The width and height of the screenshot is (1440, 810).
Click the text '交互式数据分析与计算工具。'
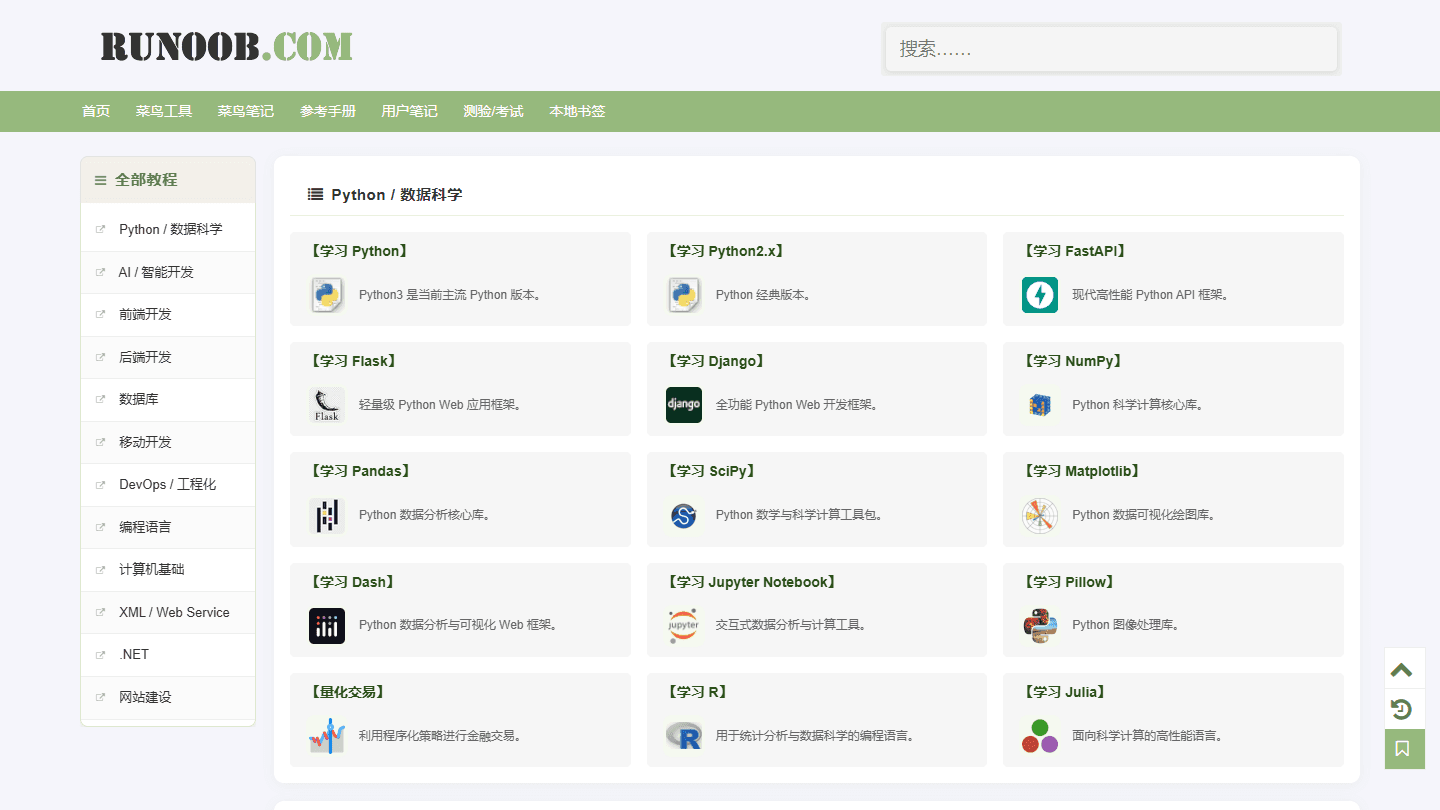[x=794, y=626]
